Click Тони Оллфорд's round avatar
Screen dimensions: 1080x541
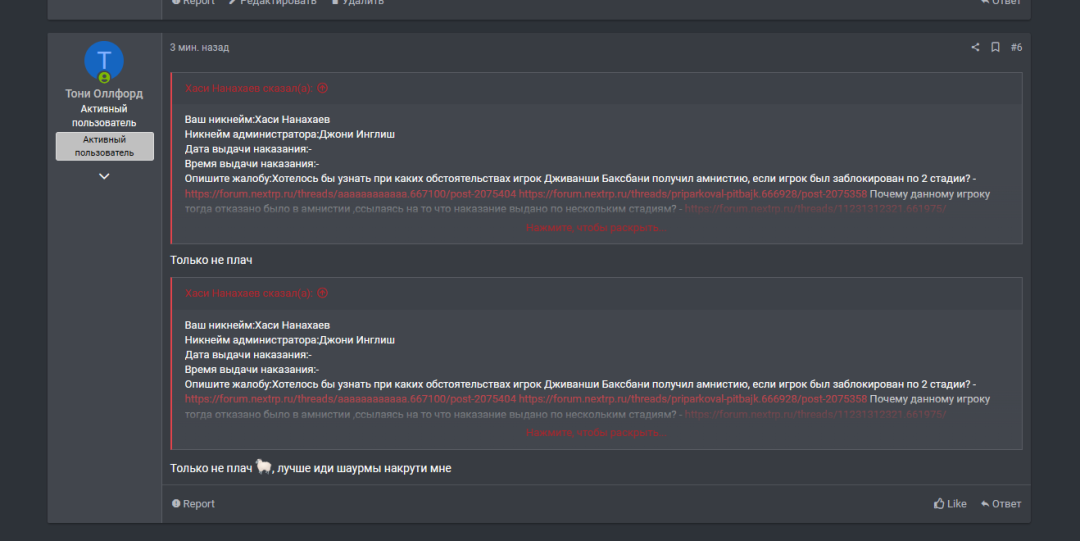[104, 62]
